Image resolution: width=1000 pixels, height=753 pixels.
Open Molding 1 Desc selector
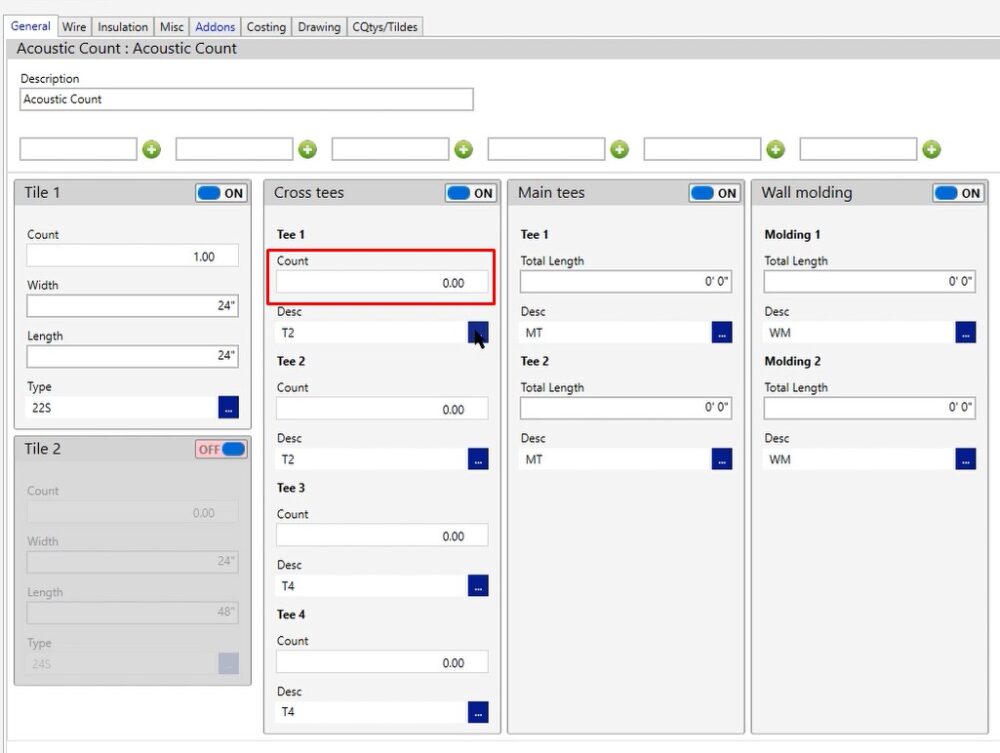click(x=965, y=333)
